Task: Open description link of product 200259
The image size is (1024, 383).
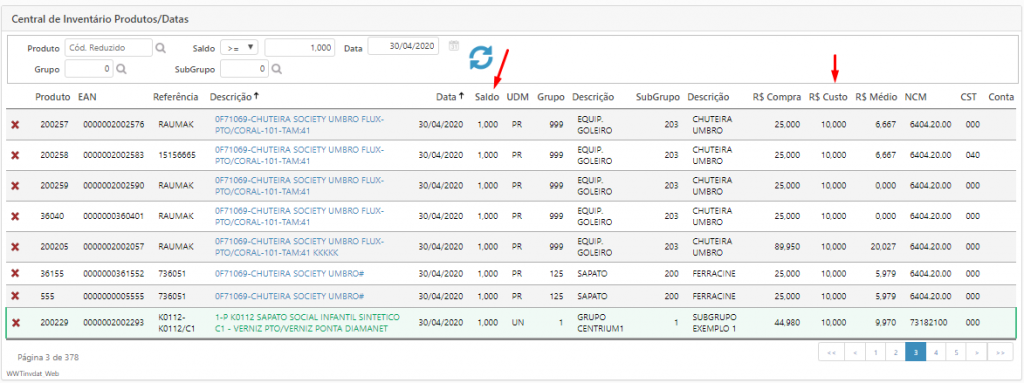Action: pos(299,186)
